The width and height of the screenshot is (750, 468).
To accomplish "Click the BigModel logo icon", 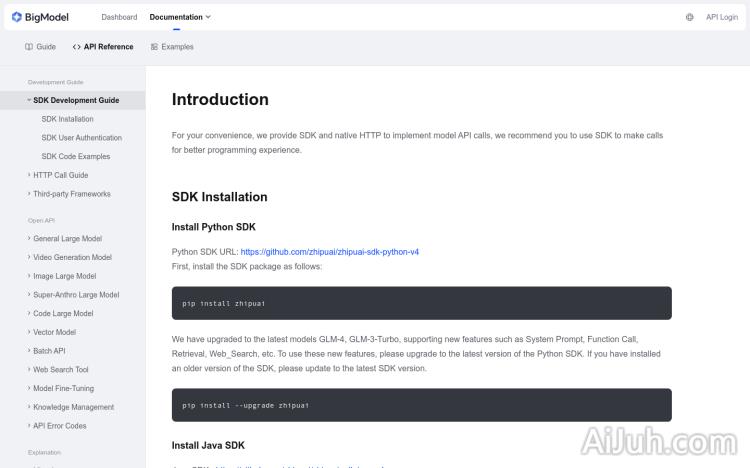I will (17, 17).
